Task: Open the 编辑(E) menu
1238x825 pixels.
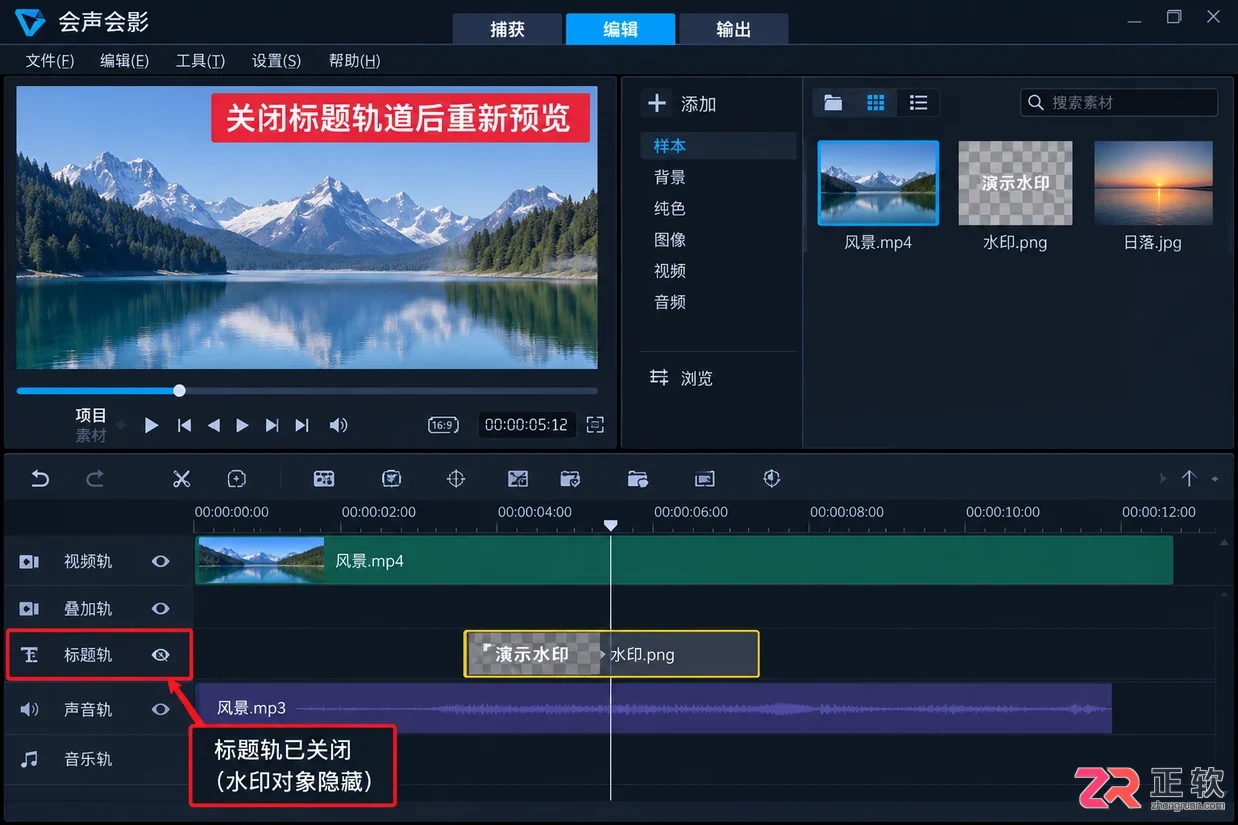Action: (125, 61)
